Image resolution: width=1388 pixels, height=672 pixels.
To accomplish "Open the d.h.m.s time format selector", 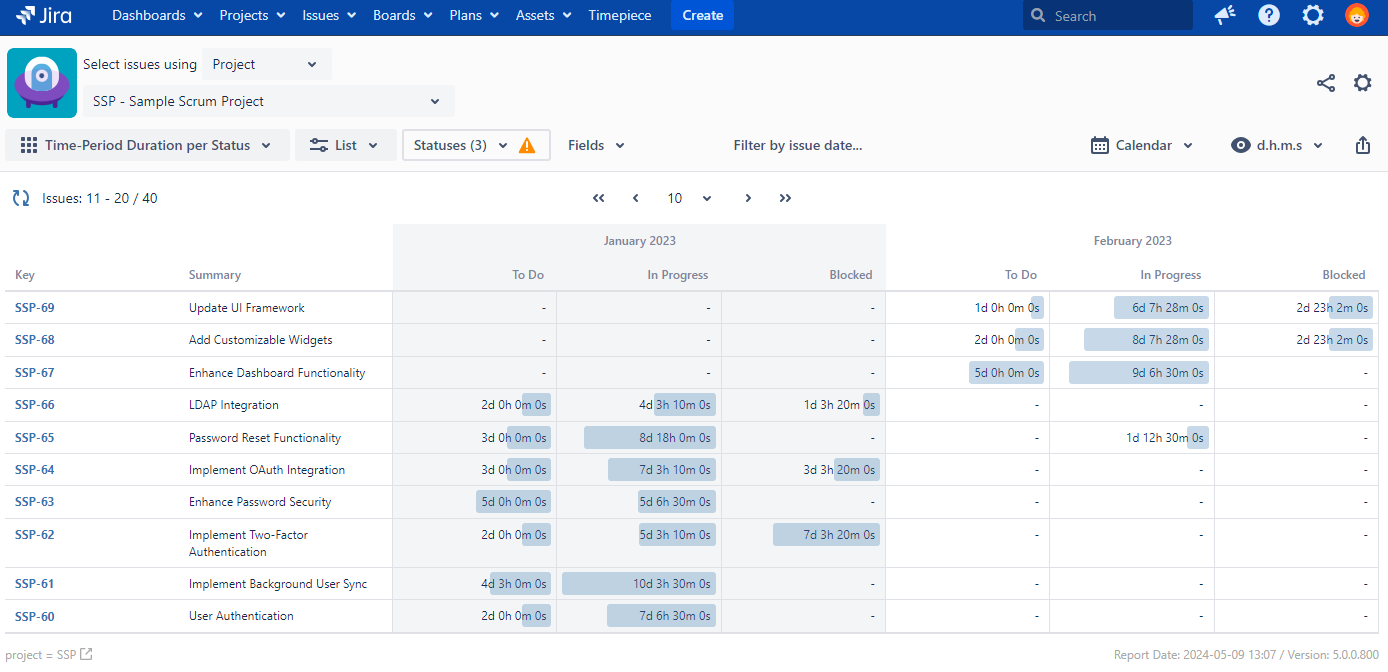I will (1277, 145).
